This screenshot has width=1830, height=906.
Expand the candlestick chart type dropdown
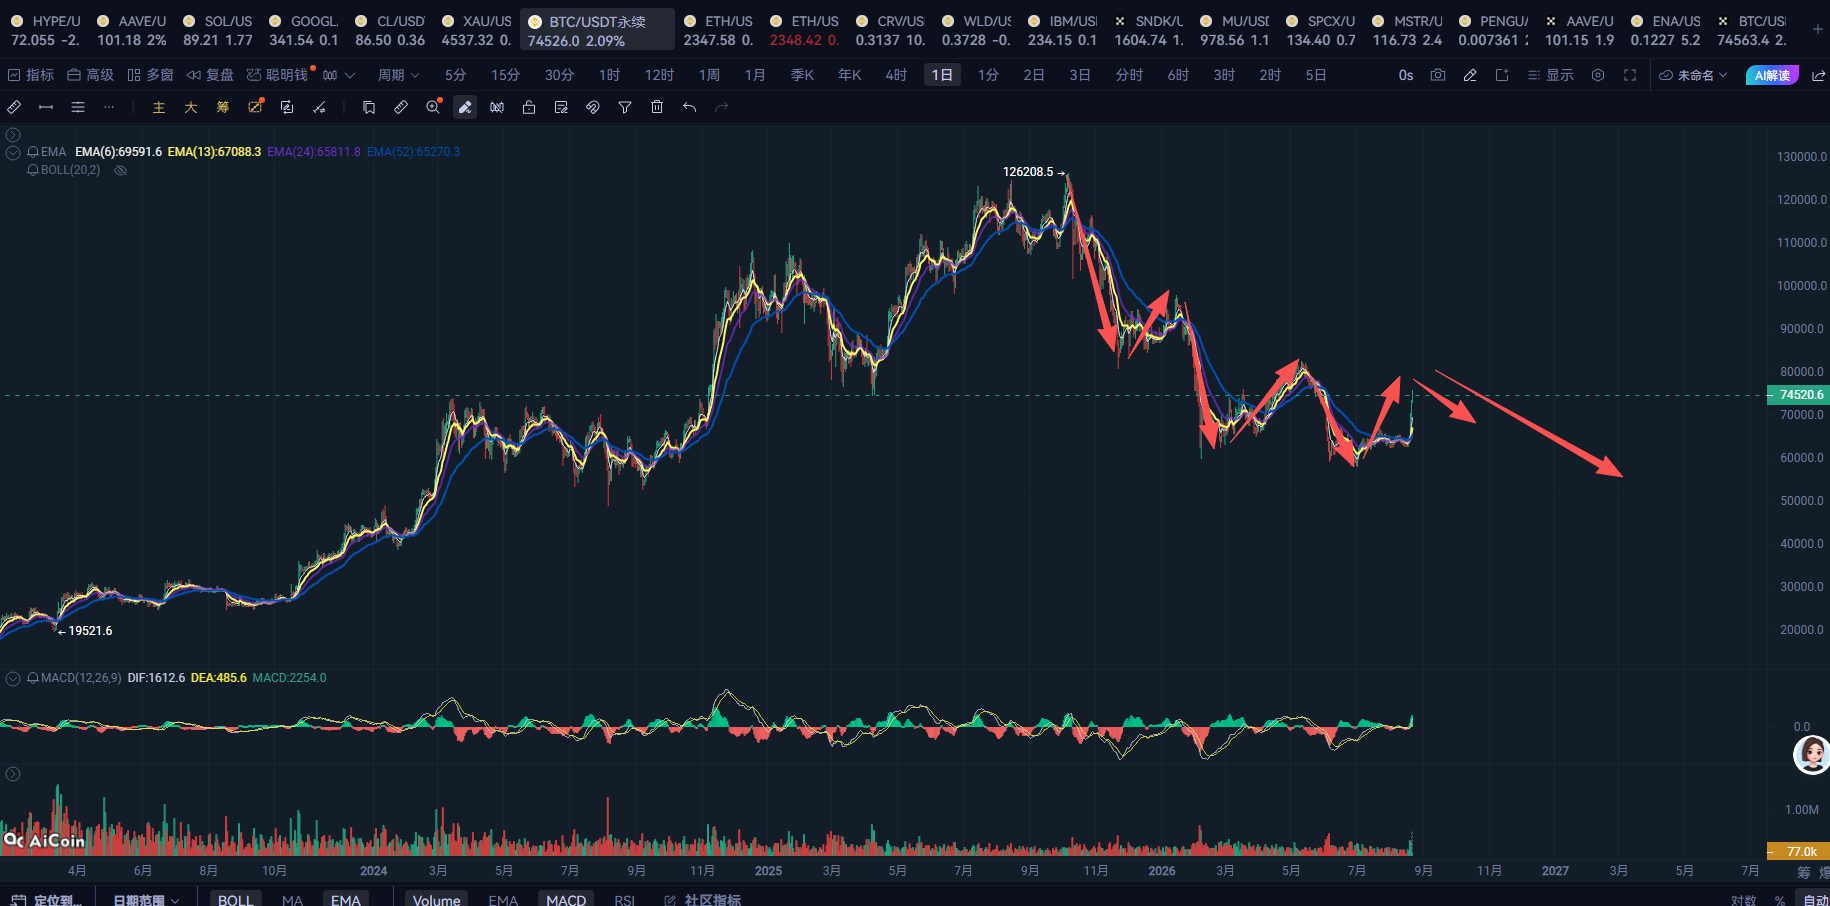pos(339,75)
